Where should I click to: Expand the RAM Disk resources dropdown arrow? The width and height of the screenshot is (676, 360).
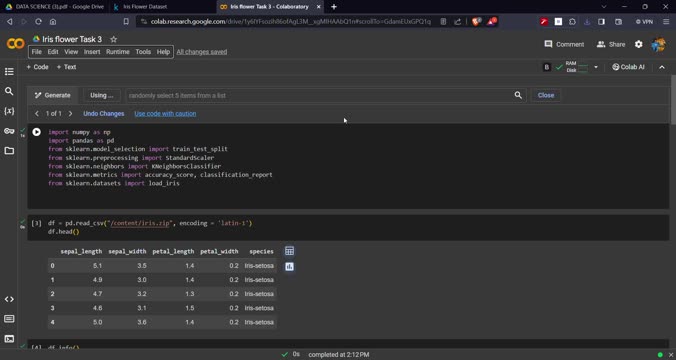[x=596, y=67]
